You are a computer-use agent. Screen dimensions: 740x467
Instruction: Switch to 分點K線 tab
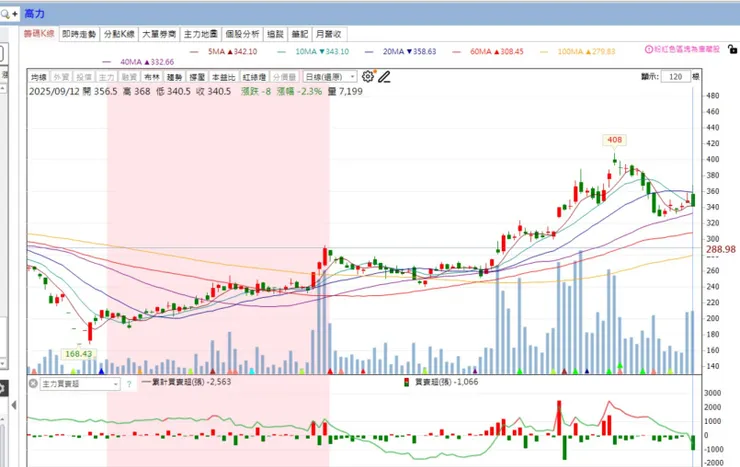[x=119, y=34]
